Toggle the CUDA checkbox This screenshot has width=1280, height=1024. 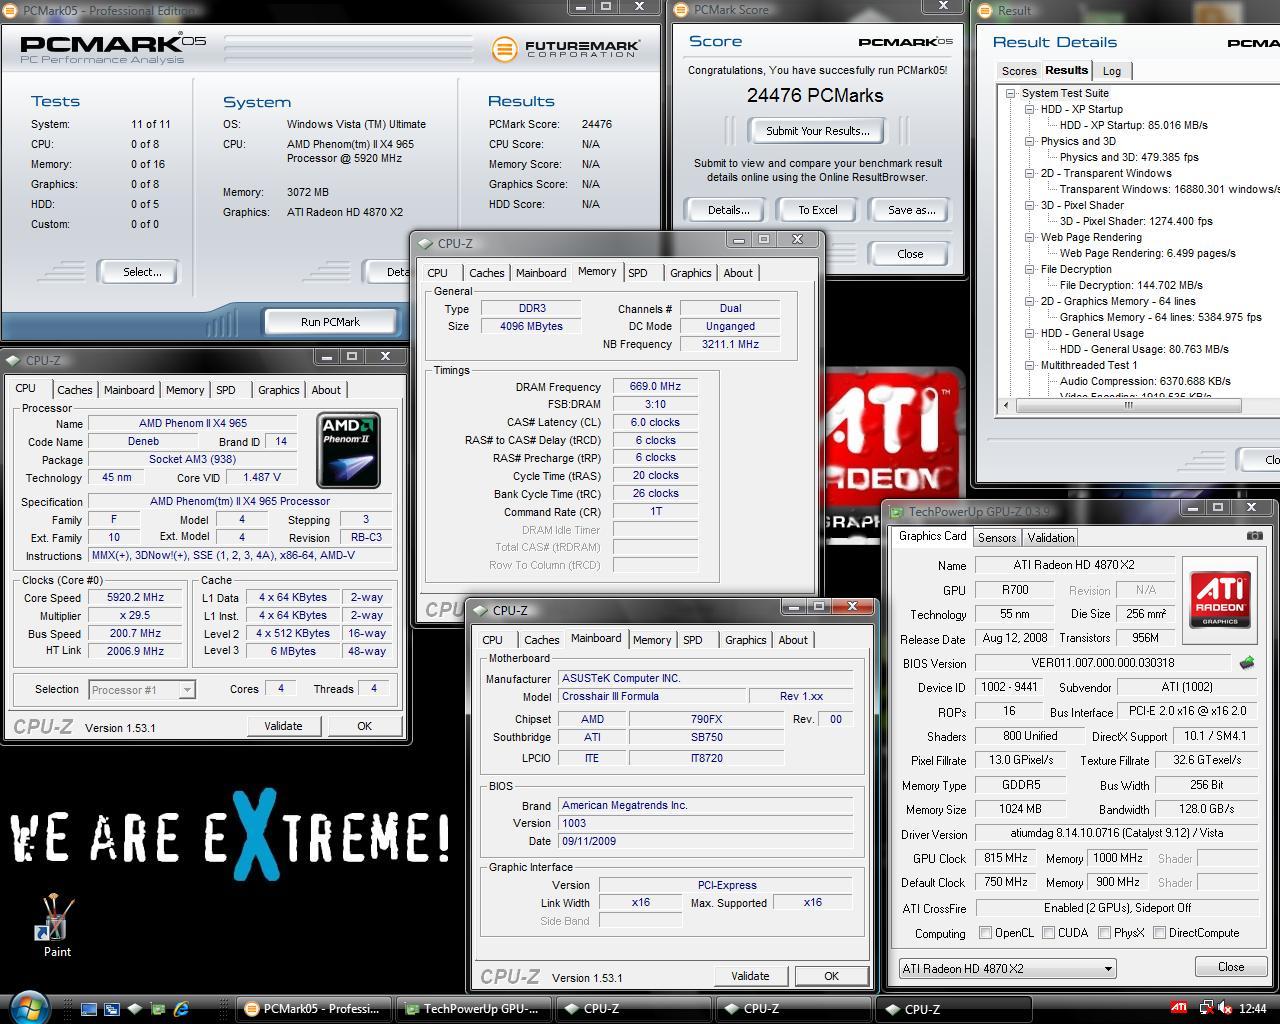(x=1049, y=933)
